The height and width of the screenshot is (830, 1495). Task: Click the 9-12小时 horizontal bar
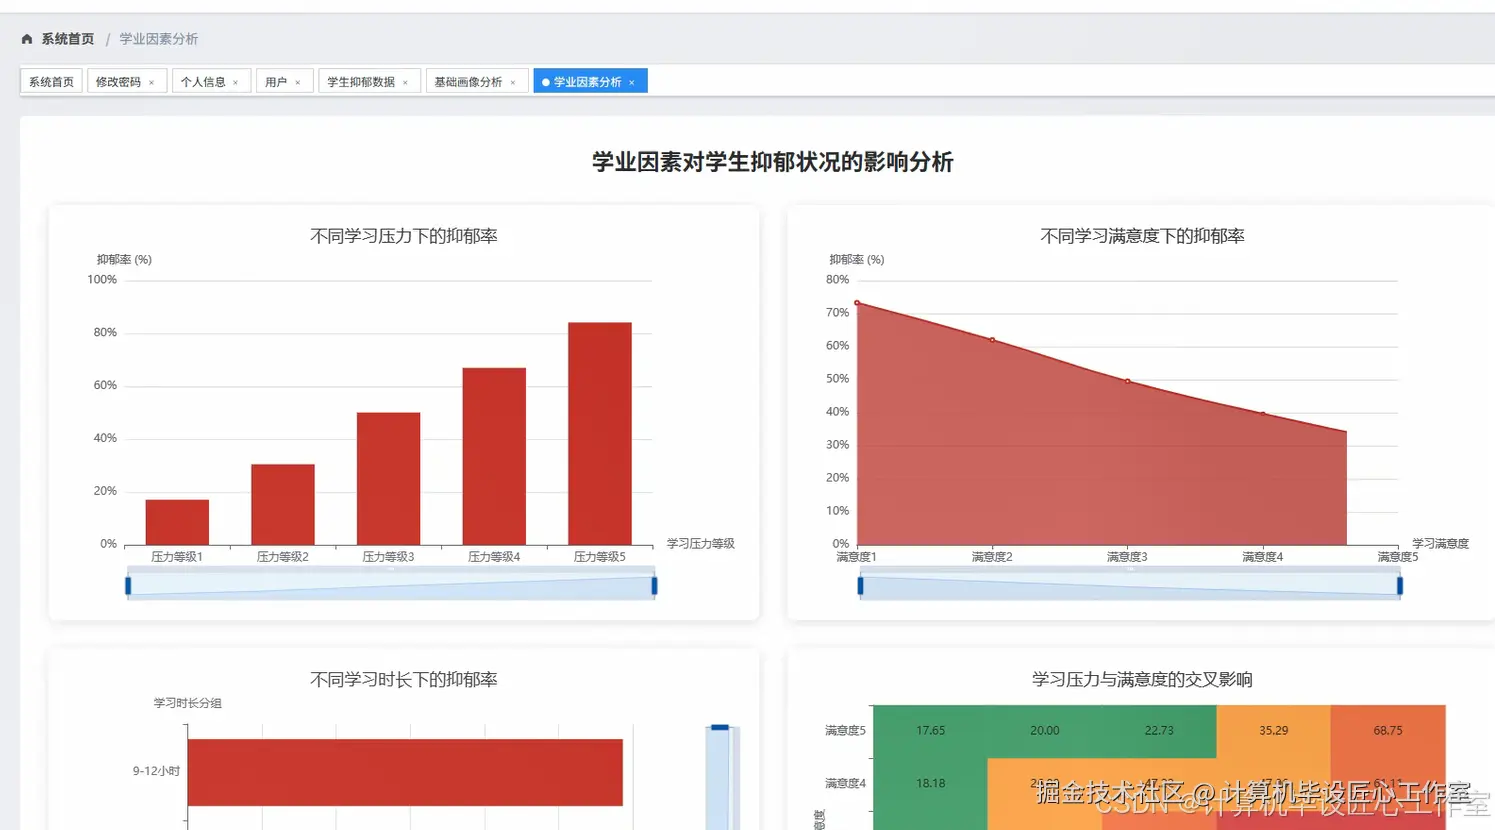click(x=405, y=772)
